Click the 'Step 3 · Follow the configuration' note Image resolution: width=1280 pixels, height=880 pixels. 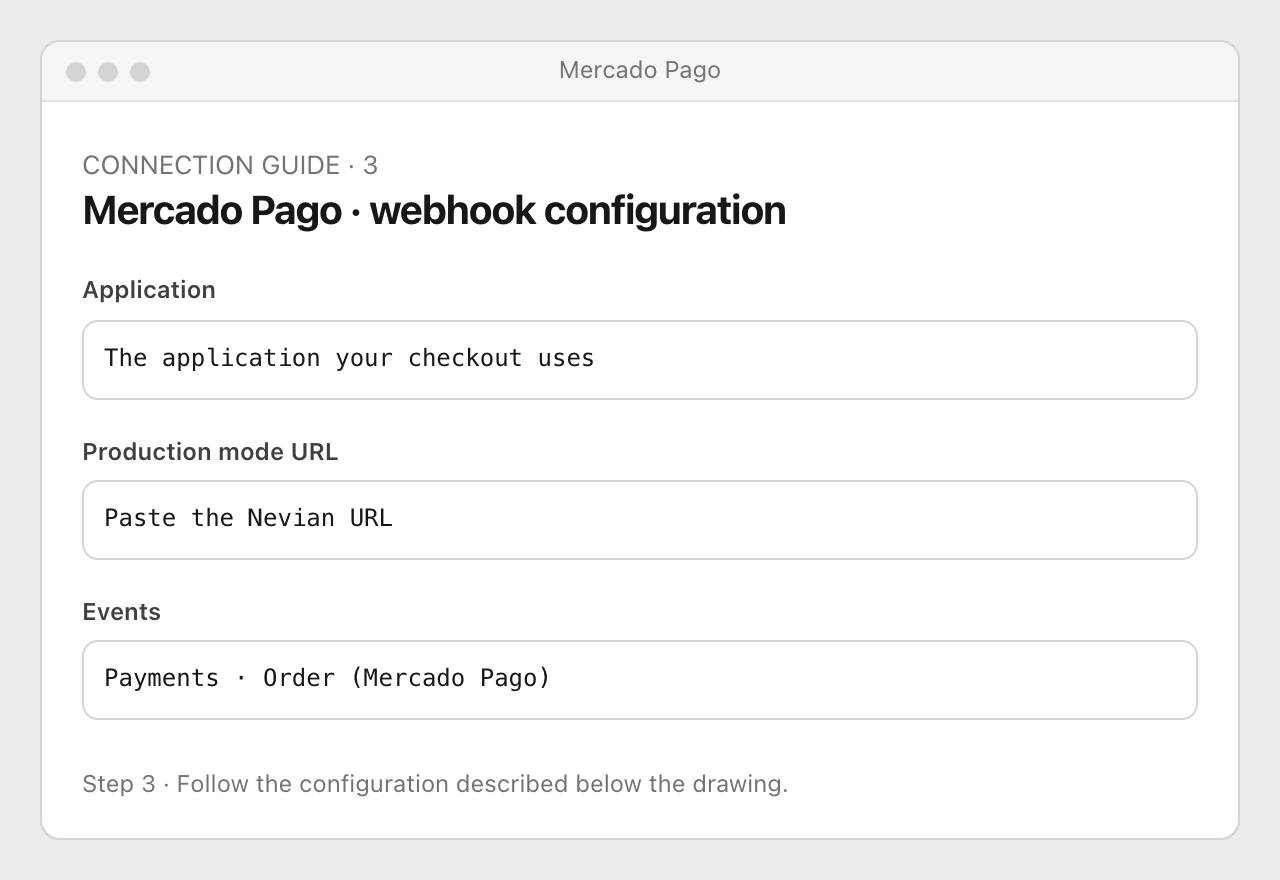pos(435,784)
